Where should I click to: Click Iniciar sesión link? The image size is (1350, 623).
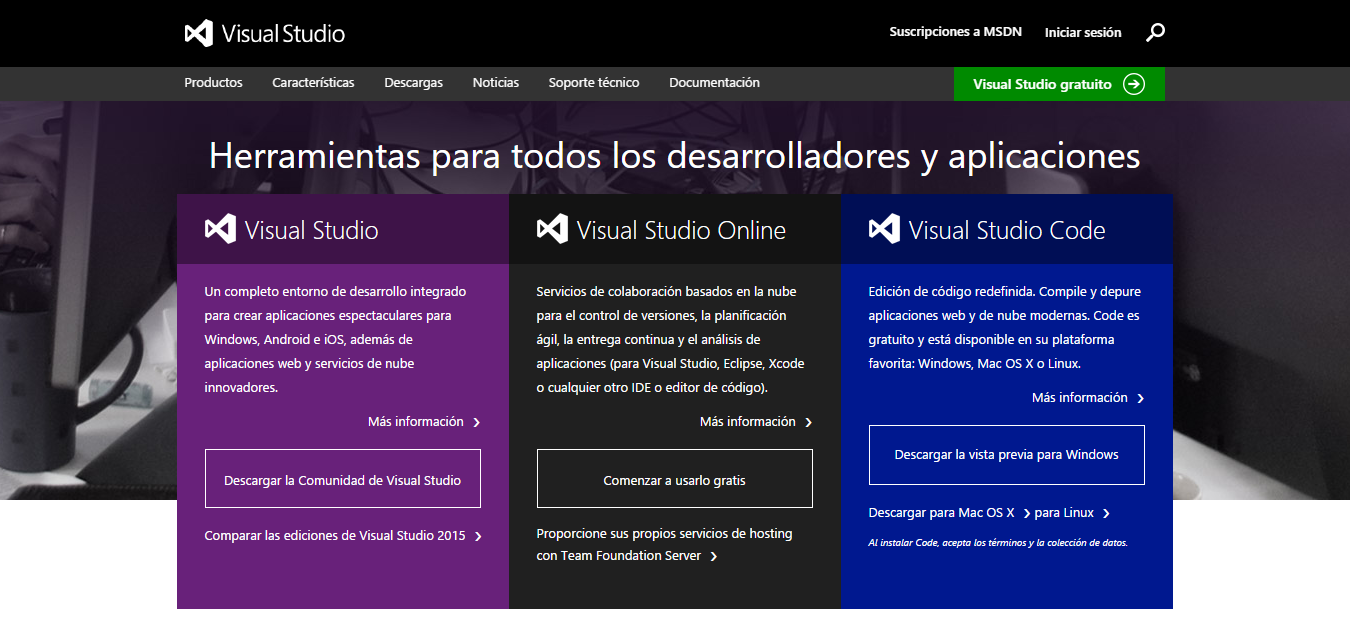pyautogui.click(x=1083, y=33)
